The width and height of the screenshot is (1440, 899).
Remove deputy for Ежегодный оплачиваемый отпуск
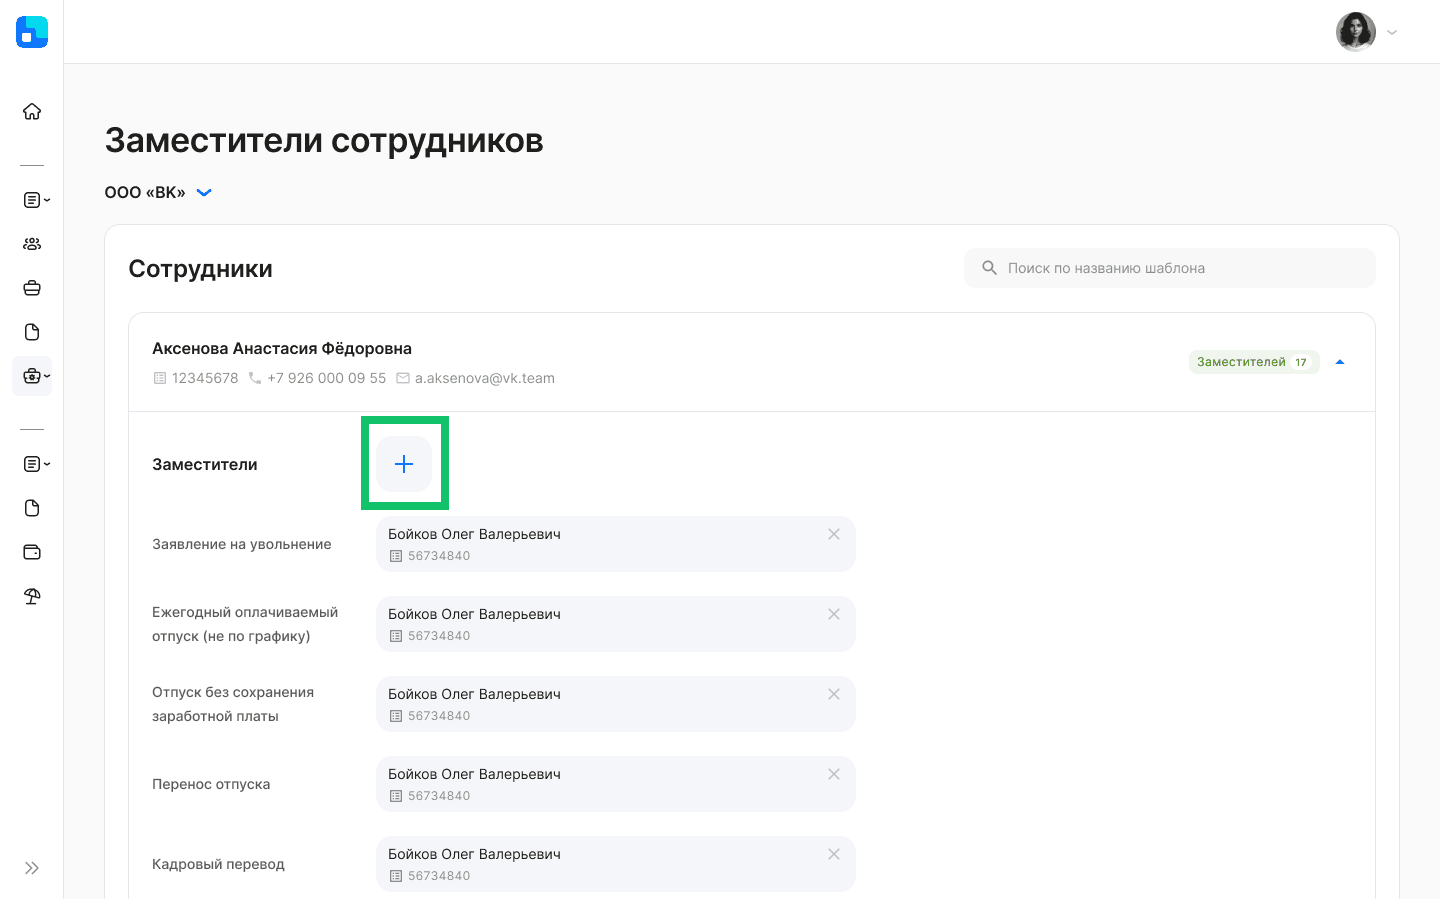(x=834, y=614)
